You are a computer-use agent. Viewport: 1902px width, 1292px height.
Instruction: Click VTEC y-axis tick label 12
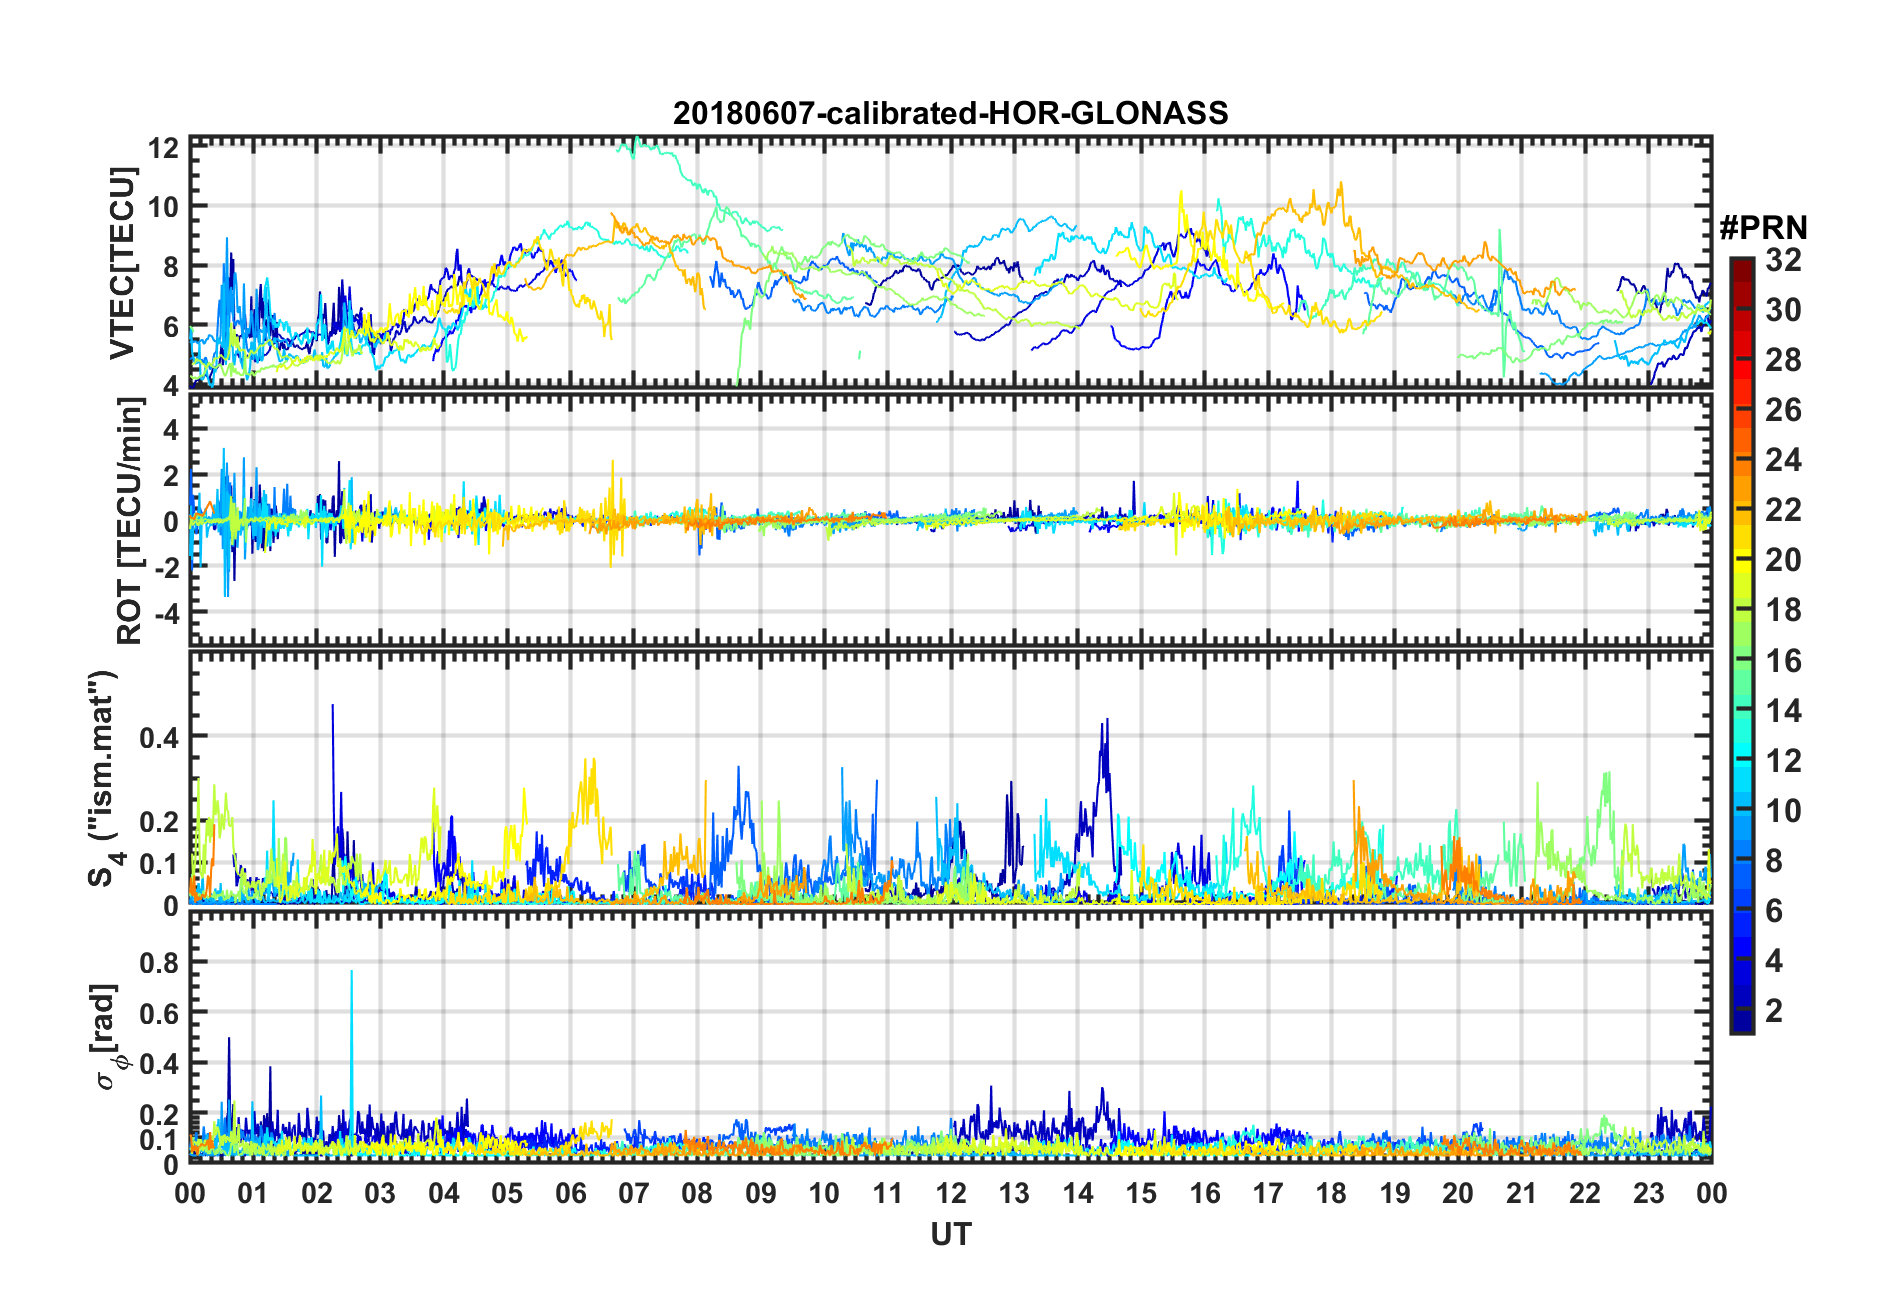click(163, 148)
